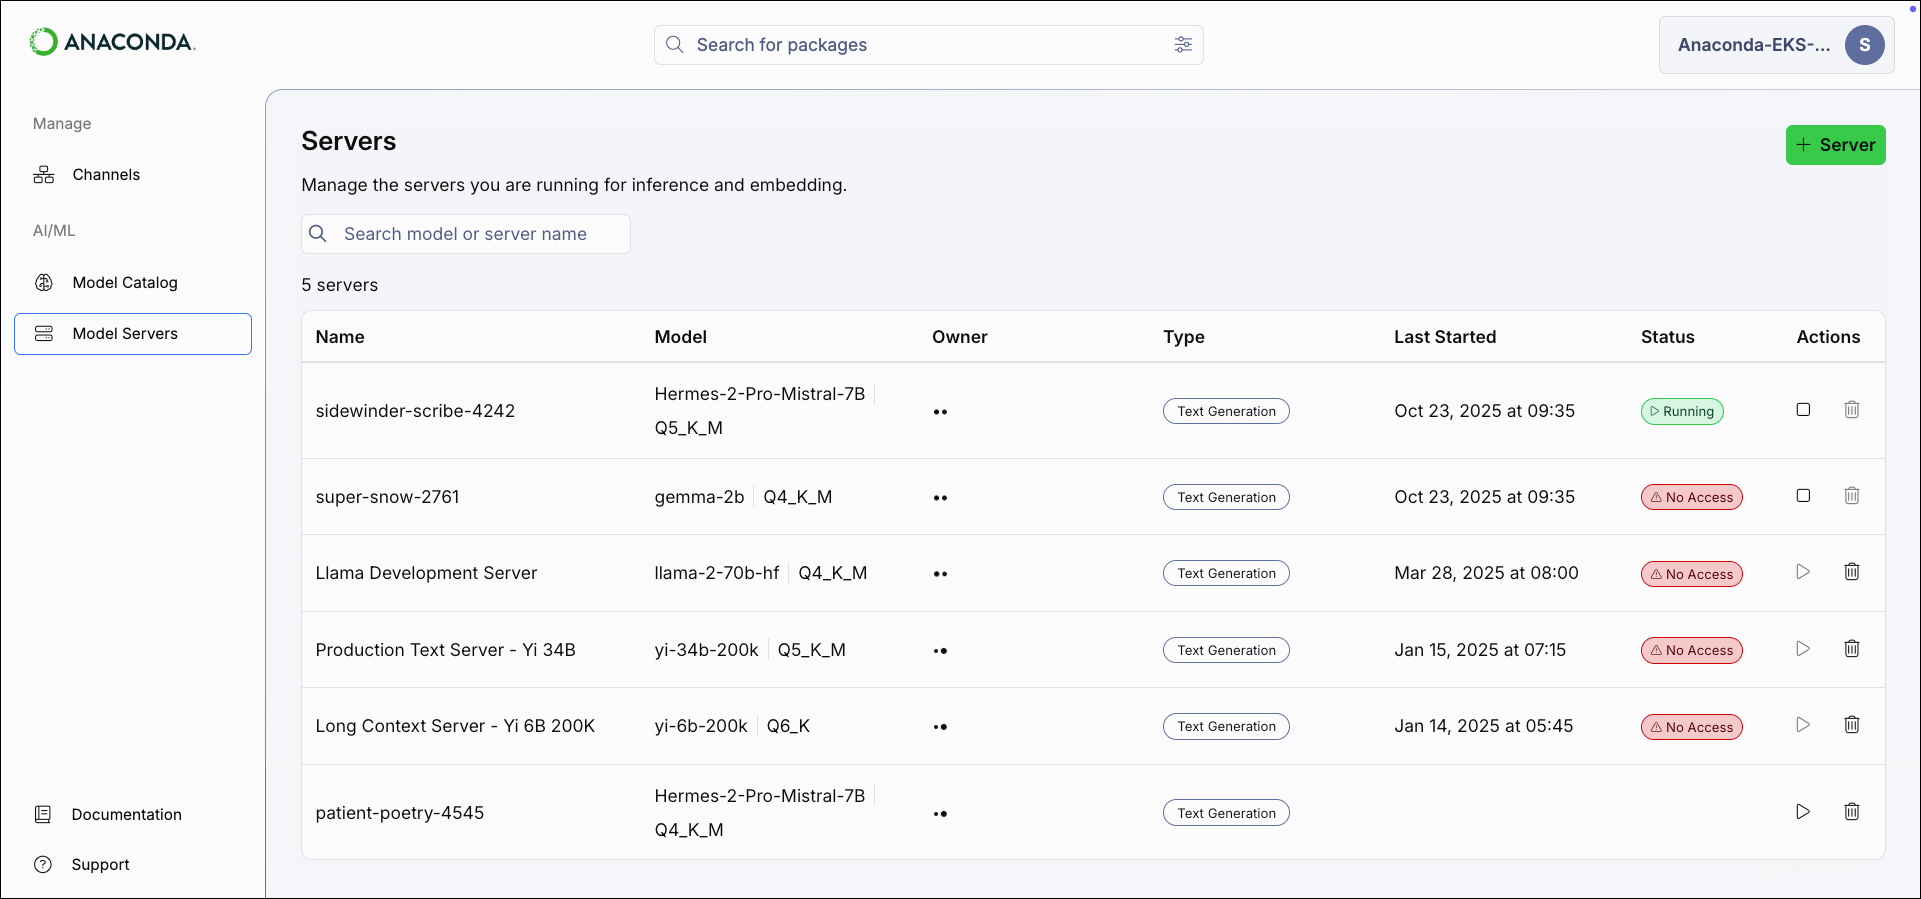Click No Access badge for Long Context Server

[x=1692, y=727]
